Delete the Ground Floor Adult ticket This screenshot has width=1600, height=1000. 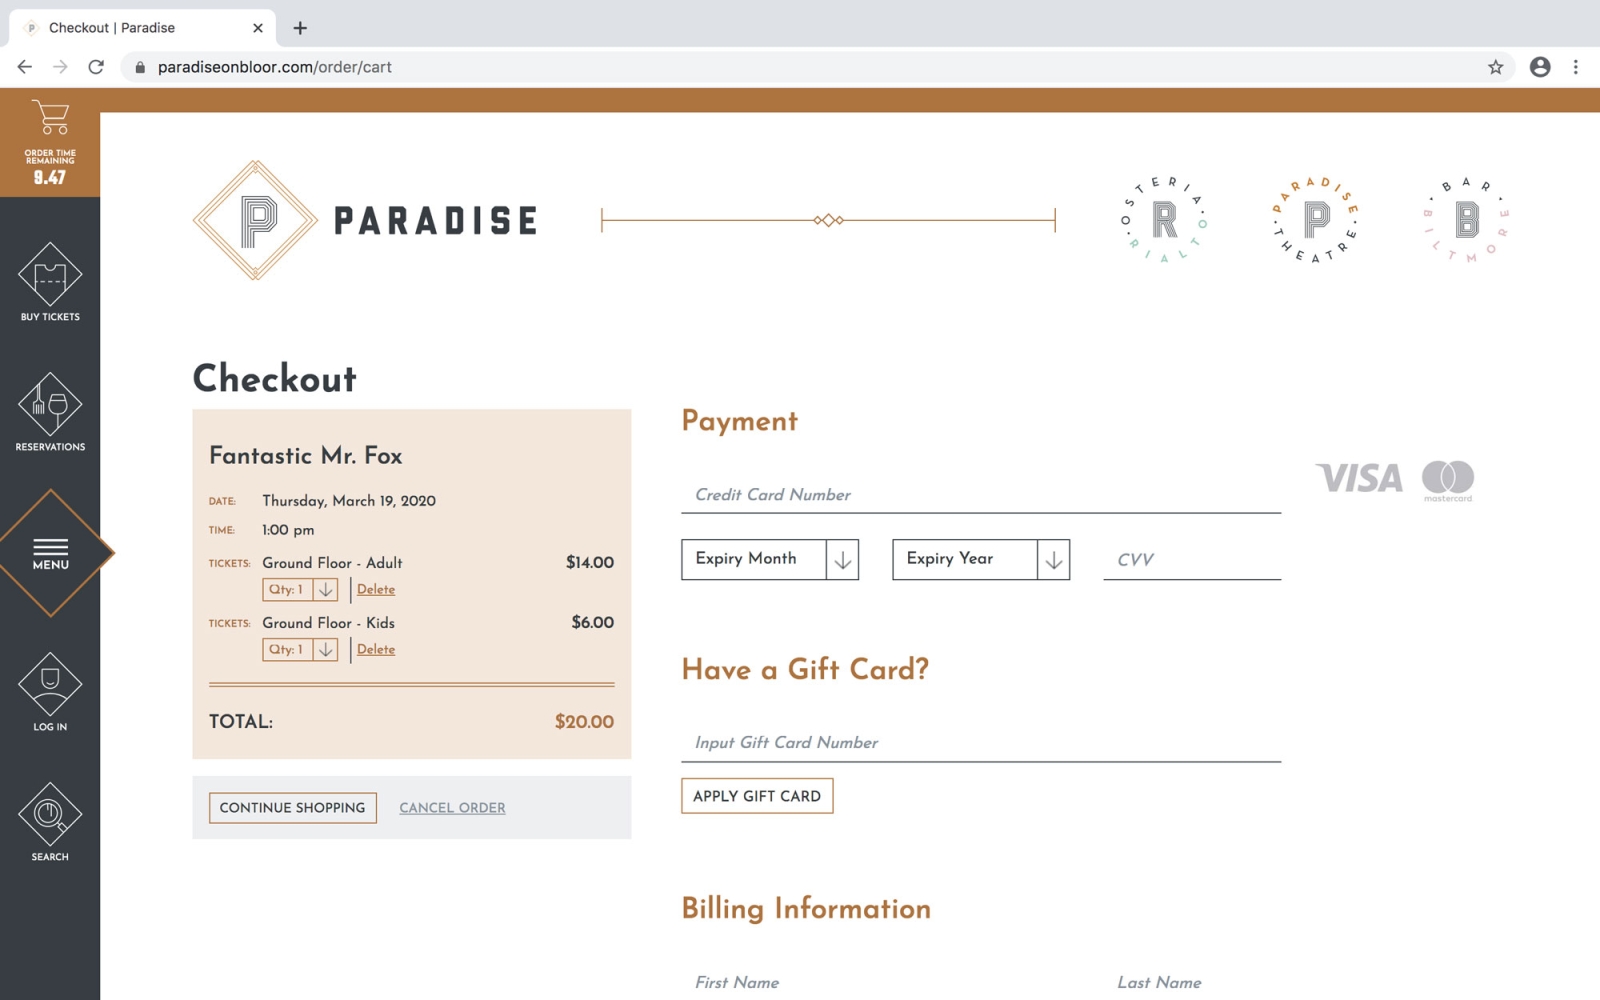click(376, 590)
